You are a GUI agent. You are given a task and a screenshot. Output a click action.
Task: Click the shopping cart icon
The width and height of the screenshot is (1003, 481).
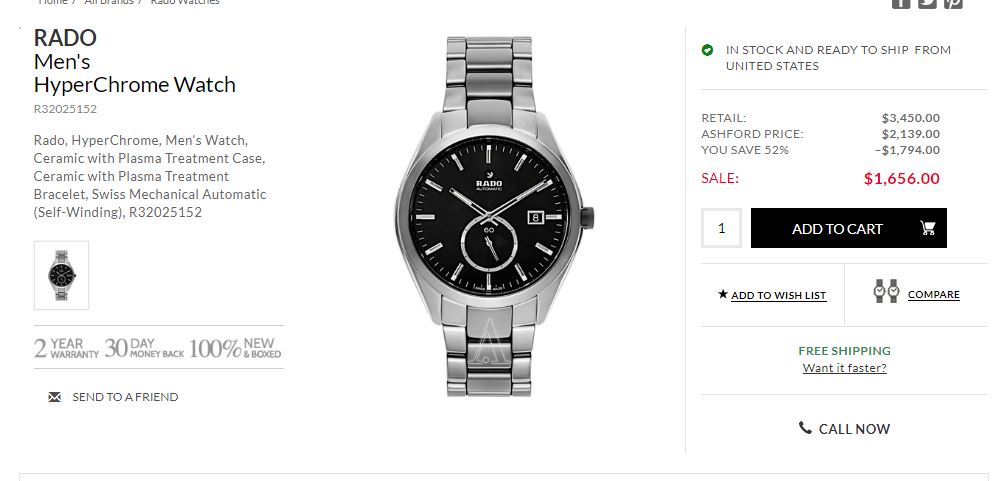click(927, 228)
